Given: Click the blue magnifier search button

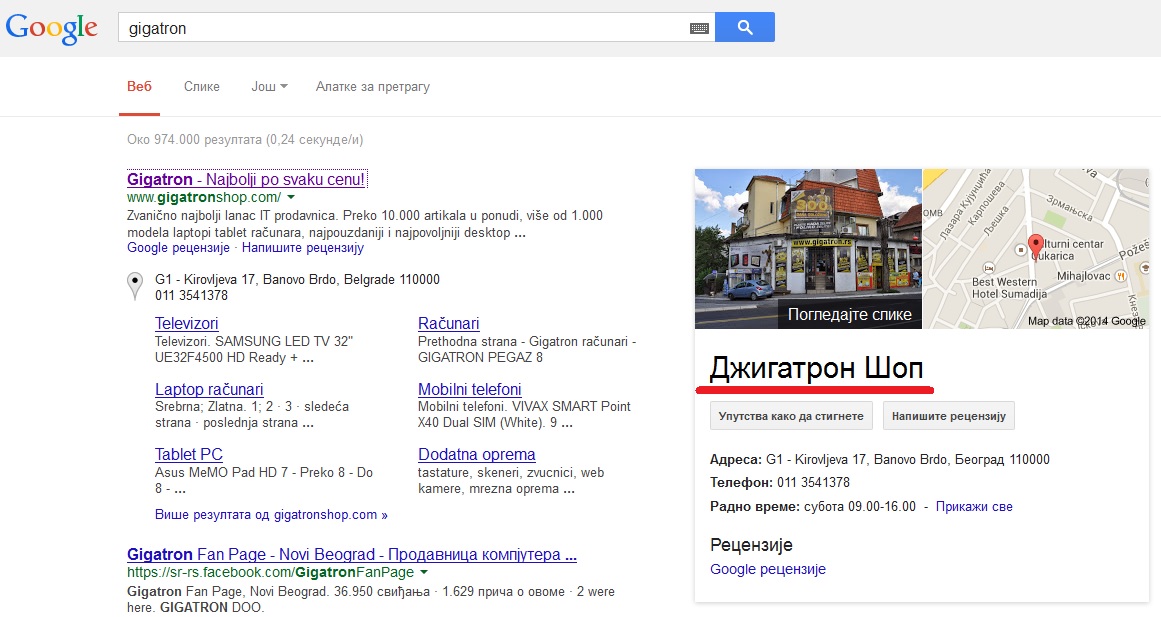Looking at the screenshot, I should [745, 27].
